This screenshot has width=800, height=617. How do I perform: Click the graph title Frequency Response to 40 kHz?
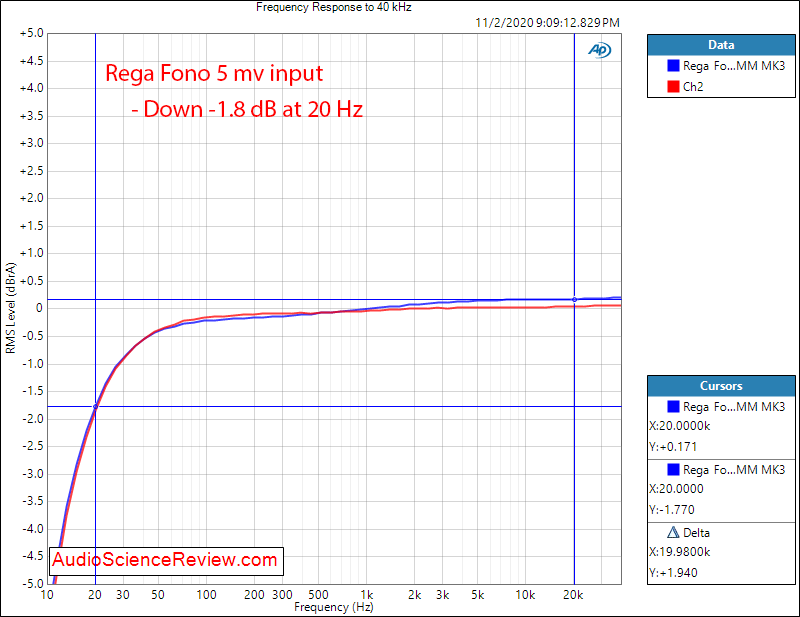(334, 7)
